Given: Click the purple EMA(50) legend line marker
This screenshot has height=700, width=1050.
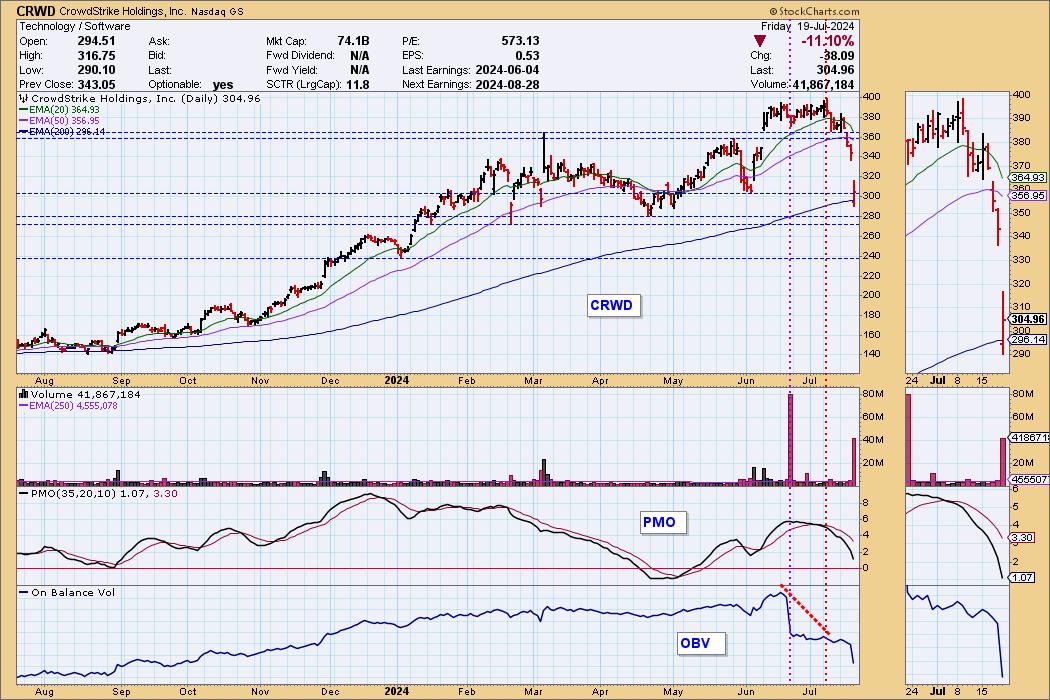Looking at the screenshot, I should tap(25, 121).
